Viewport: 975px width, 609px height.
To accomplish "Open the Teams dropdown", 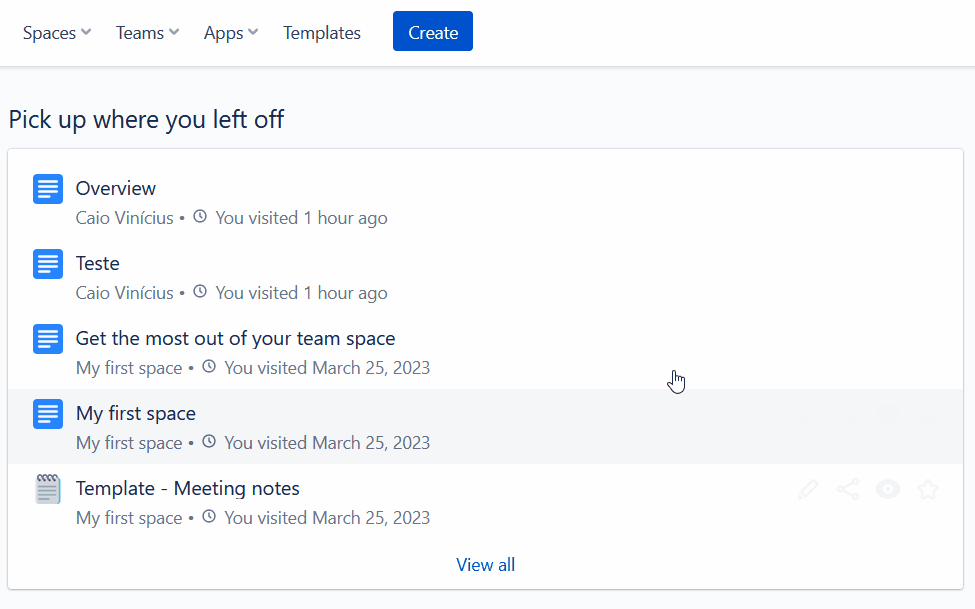I will tap(147, 32).
